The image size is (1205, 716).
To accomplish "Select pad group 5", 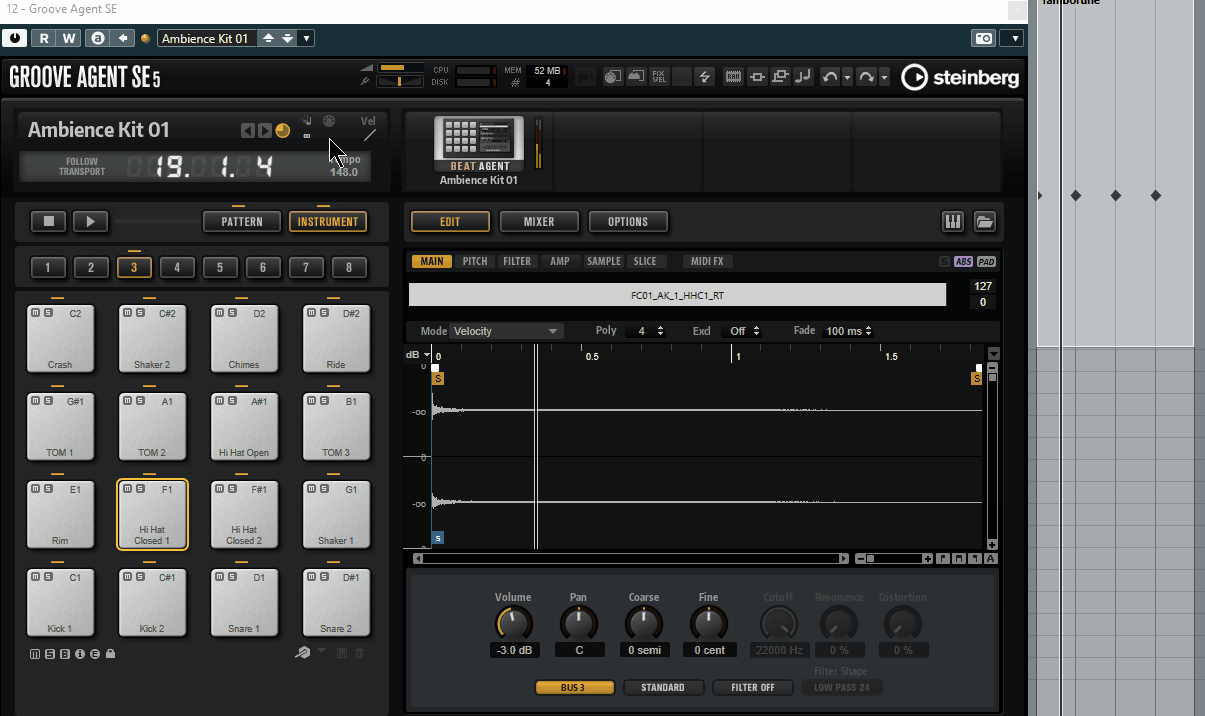I will (x=220, y=267).
